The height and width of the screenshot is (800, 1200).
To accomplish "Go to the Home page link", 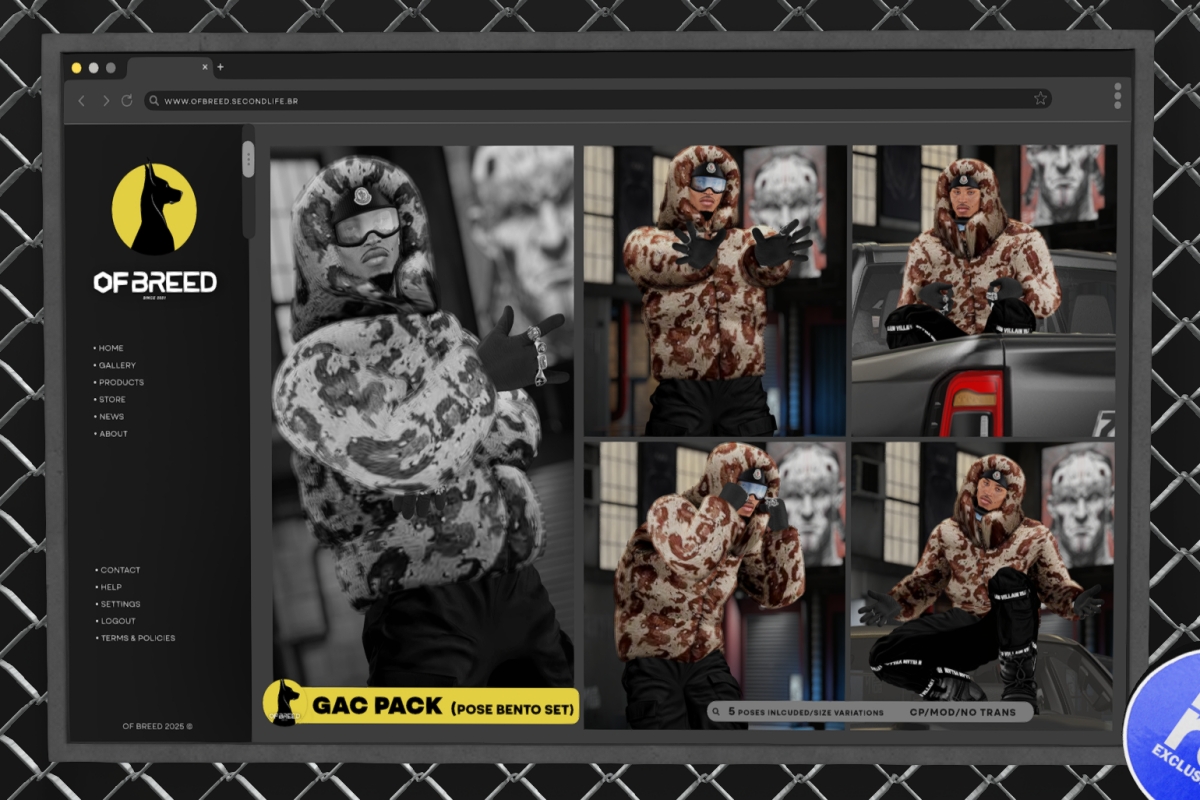I will click(111, 348).
